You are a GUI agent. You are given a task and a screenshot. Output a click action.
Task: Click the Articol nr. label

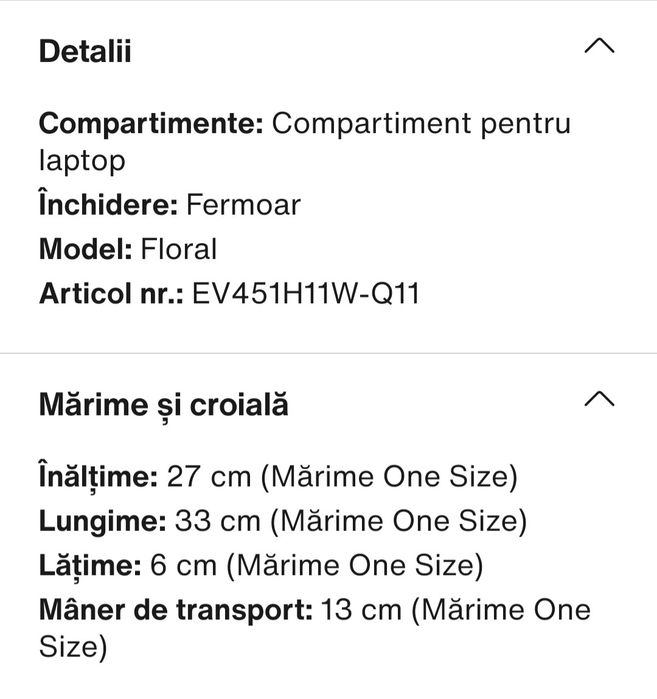110,293
